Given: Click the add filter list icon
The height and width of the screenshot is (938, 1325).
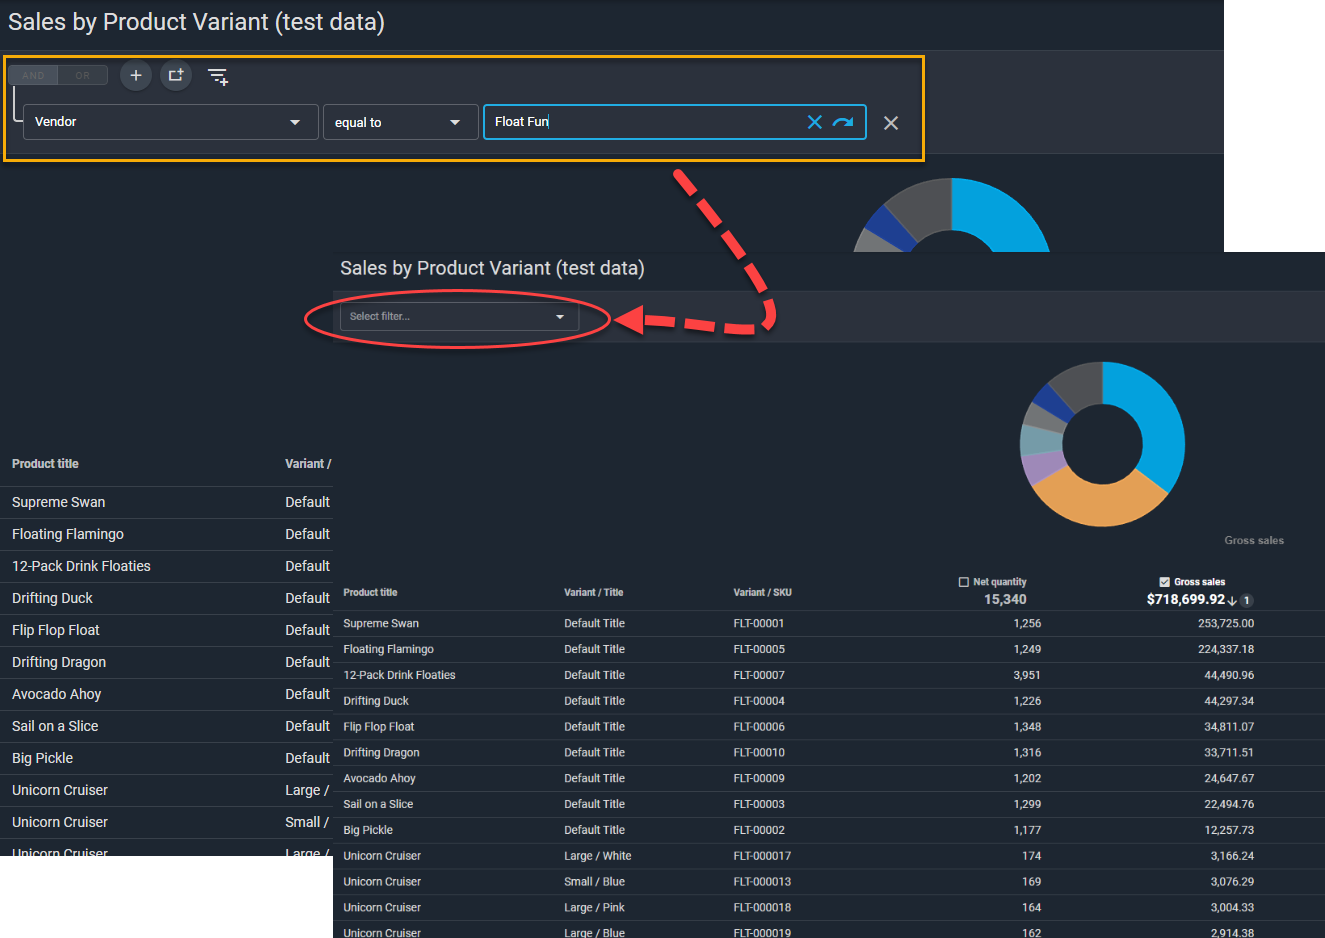Looking at the screenshot, I should [x=217, y=76].
